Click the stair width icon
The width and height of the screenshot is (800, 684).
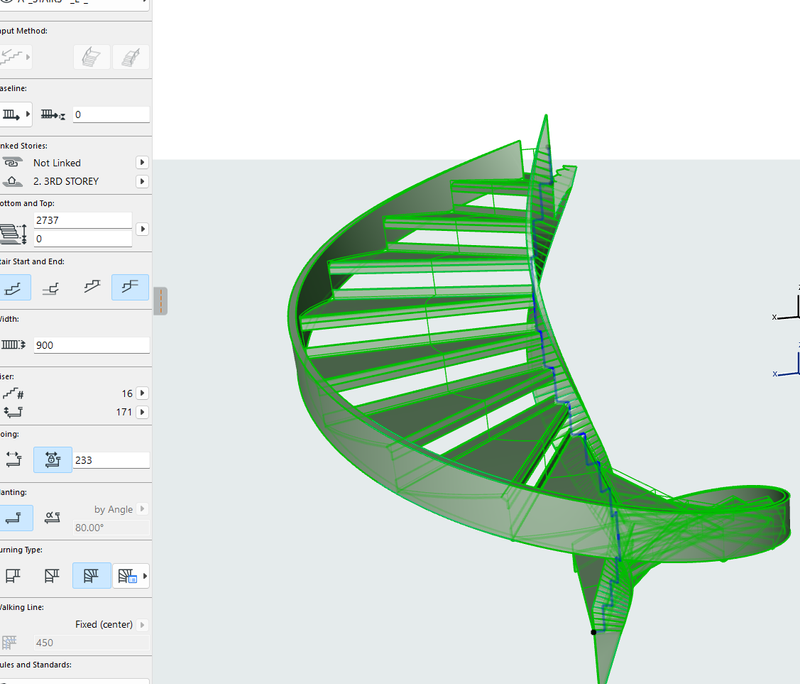(13, 345)
